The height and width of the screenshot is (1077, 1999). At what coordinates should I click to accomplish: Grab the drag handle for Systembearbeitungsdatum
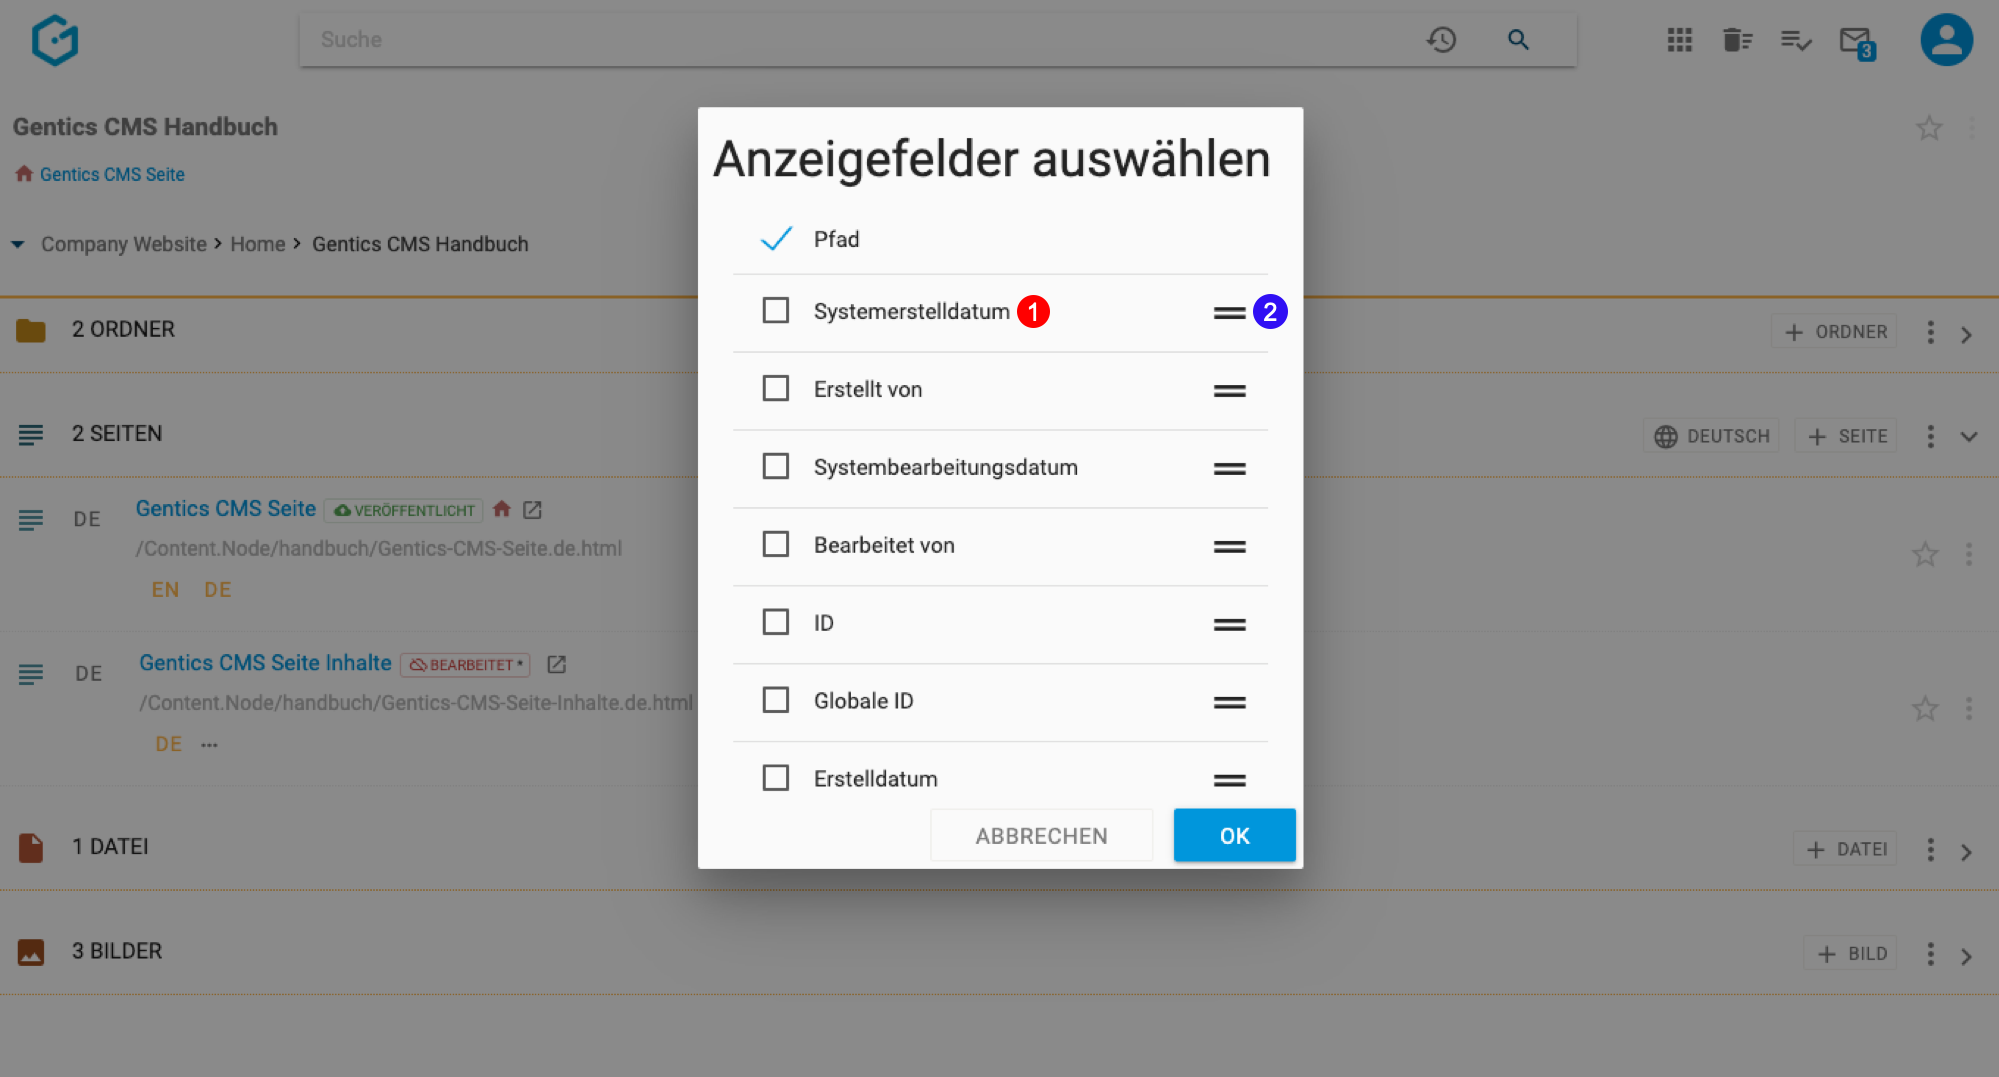[1229, 469]
